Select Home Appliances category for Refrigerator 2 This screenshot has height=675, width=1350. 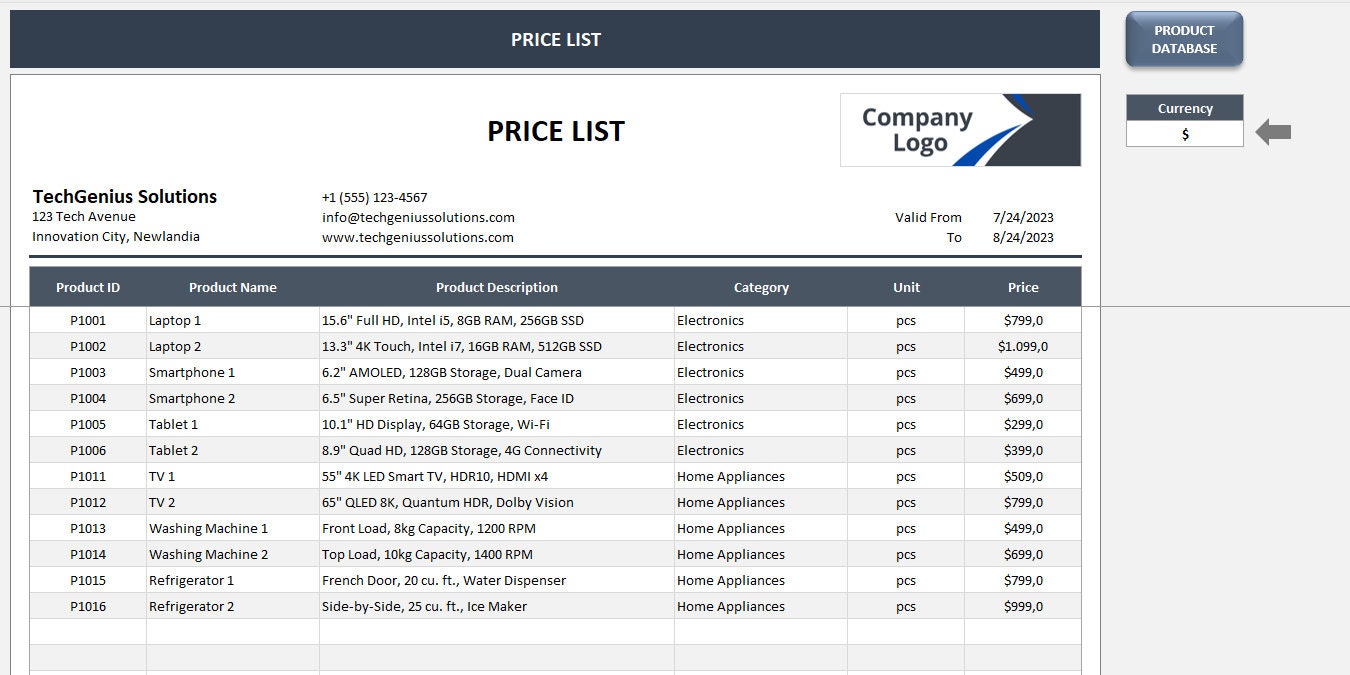pyautogui.click(x=761, y=606)
